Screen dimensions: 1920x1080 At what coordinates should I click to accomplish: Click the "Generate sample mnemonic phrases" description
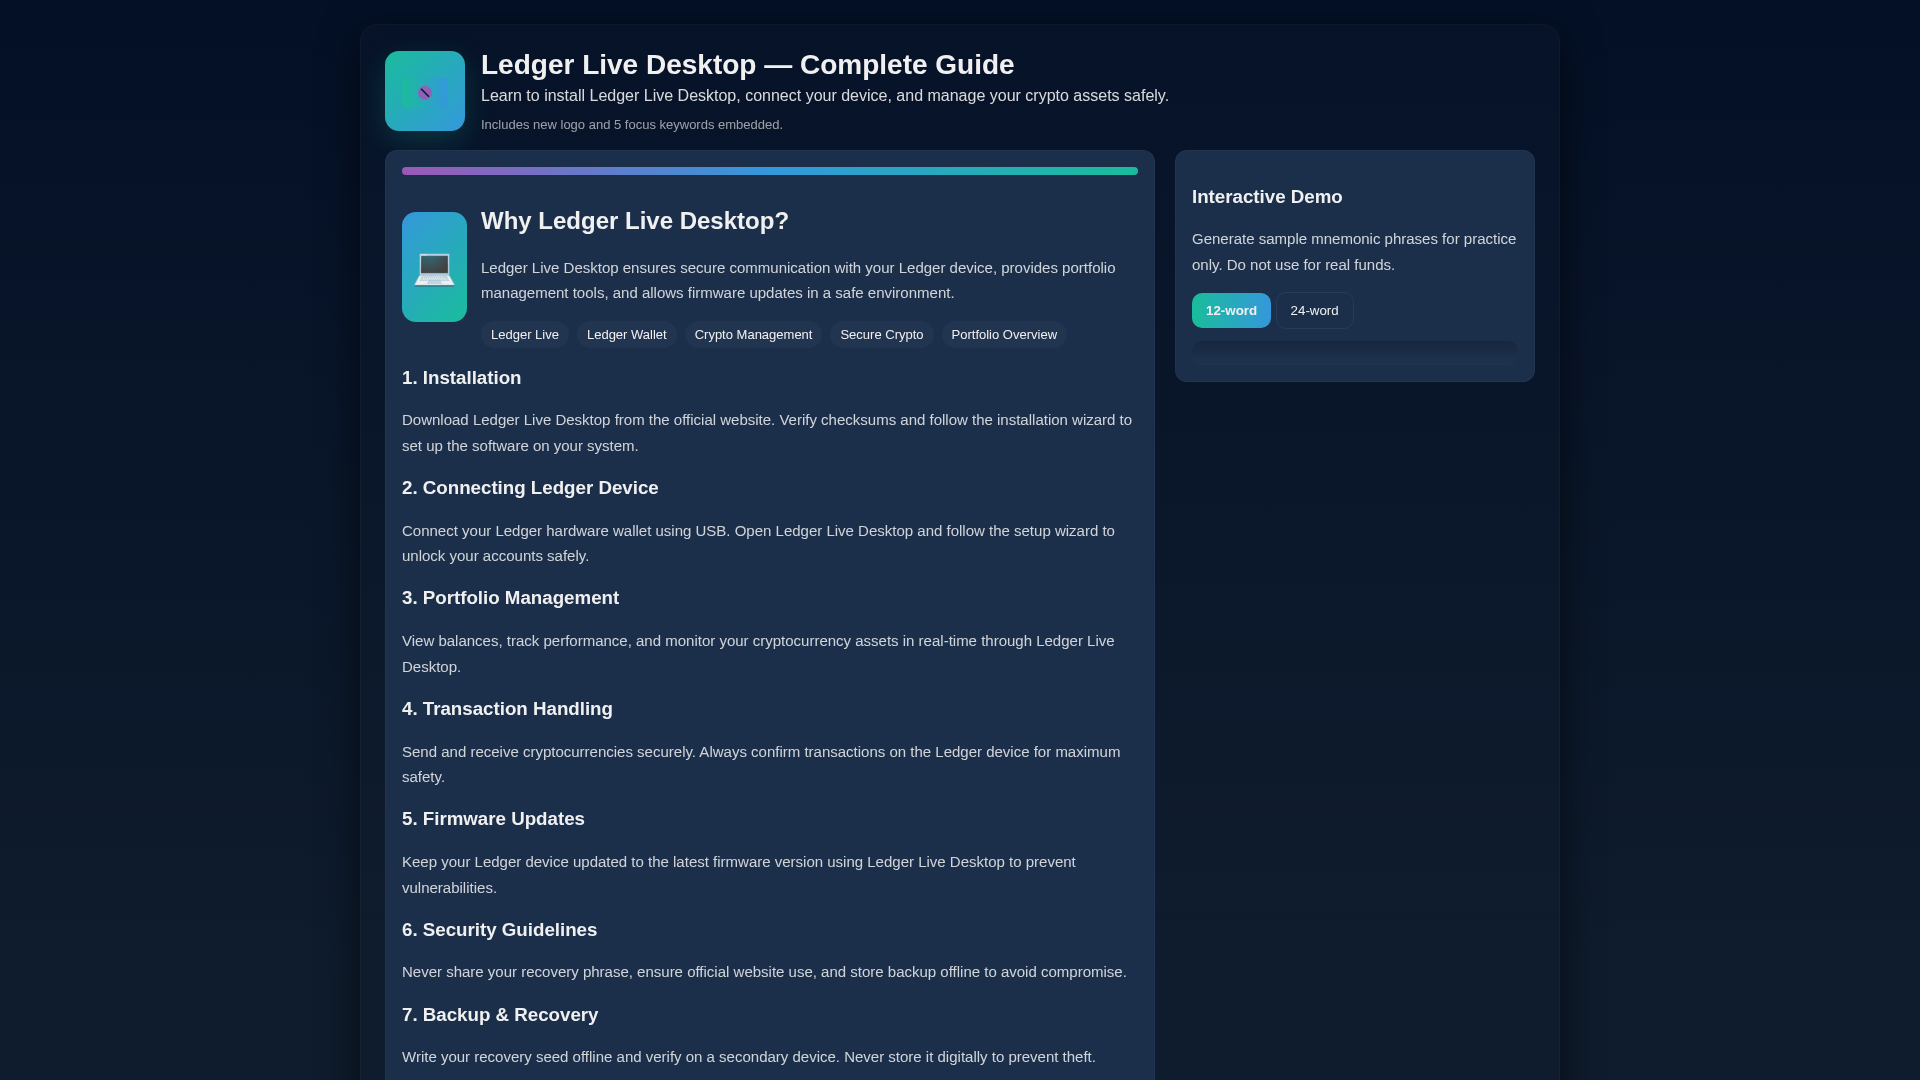point(1354,252)
